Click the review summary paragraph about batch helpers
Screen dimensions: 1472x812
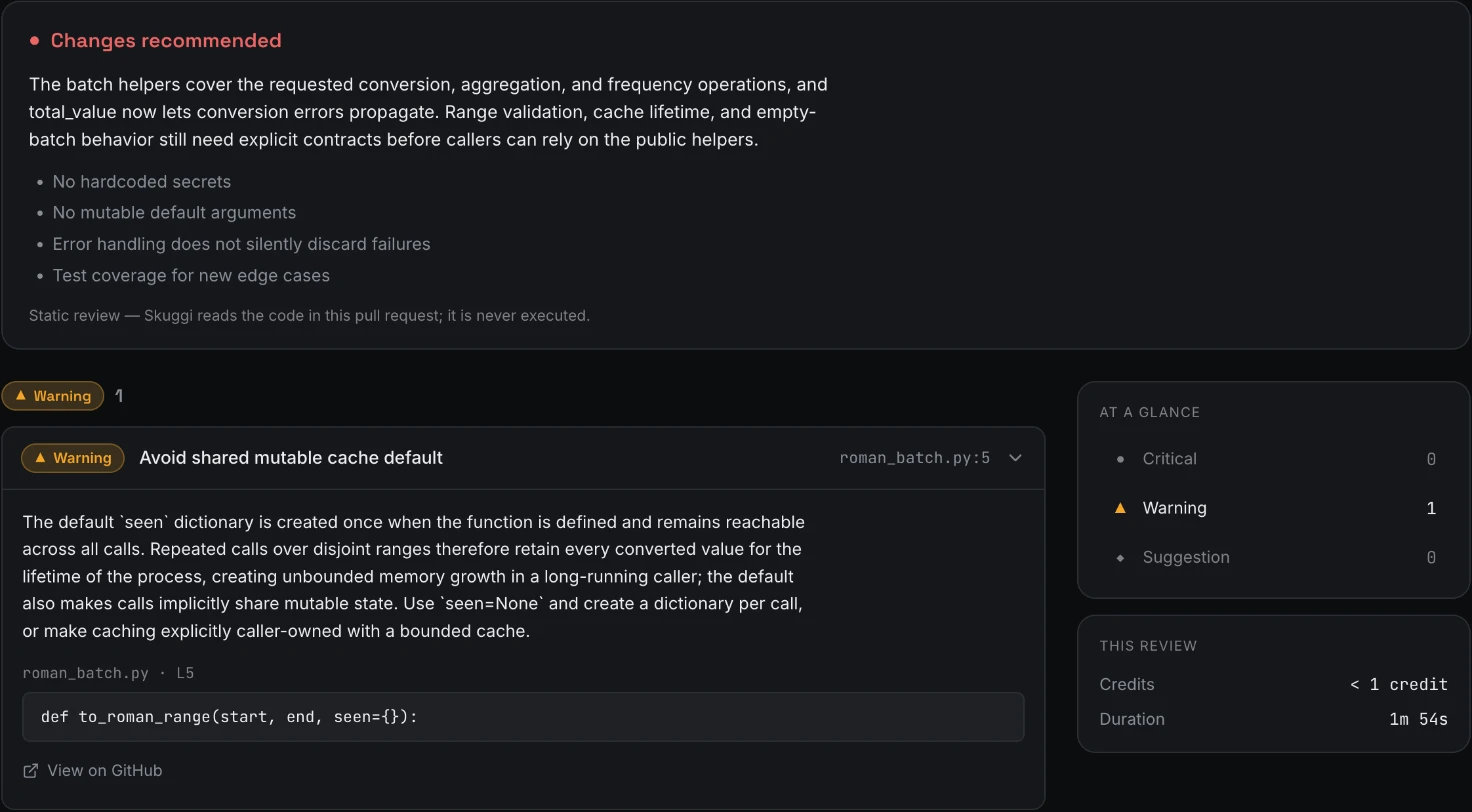(428, 112)
